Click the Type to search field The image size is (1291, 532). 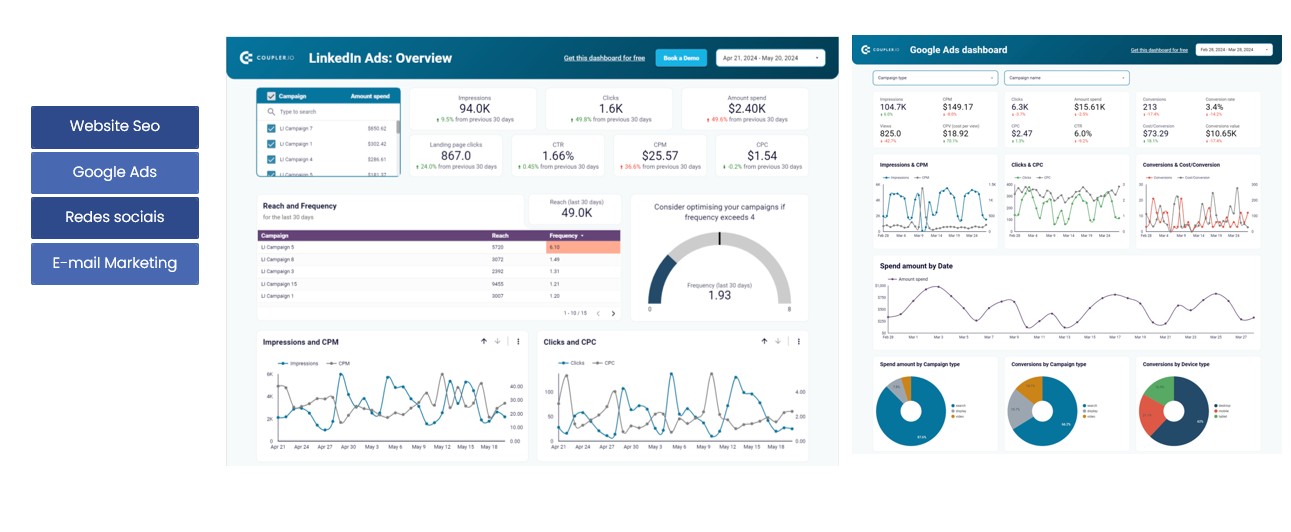(x=328, y=112)
